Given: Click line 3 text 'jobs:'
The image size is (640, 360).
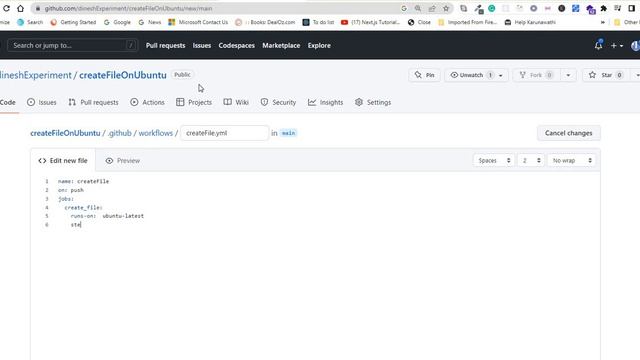Looking at the screenshot, I should click(66, 199).
